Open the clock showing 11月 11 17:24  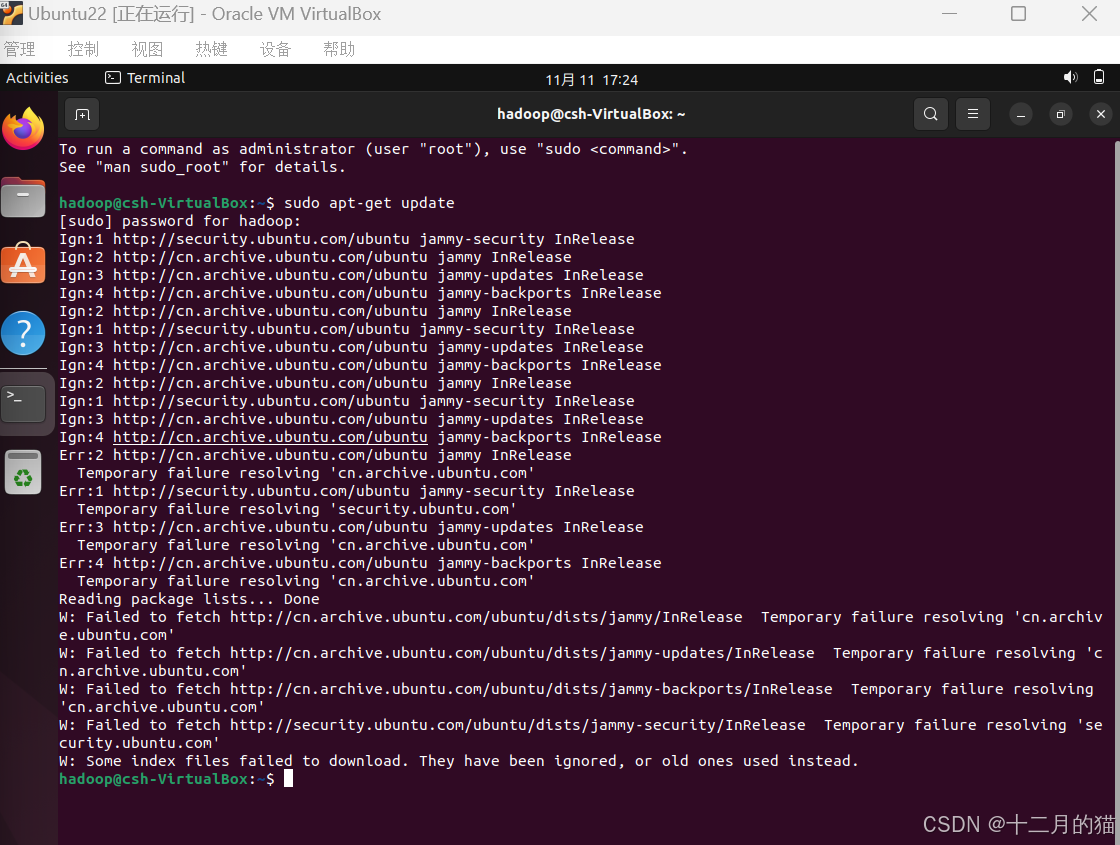tap(591, 80)
